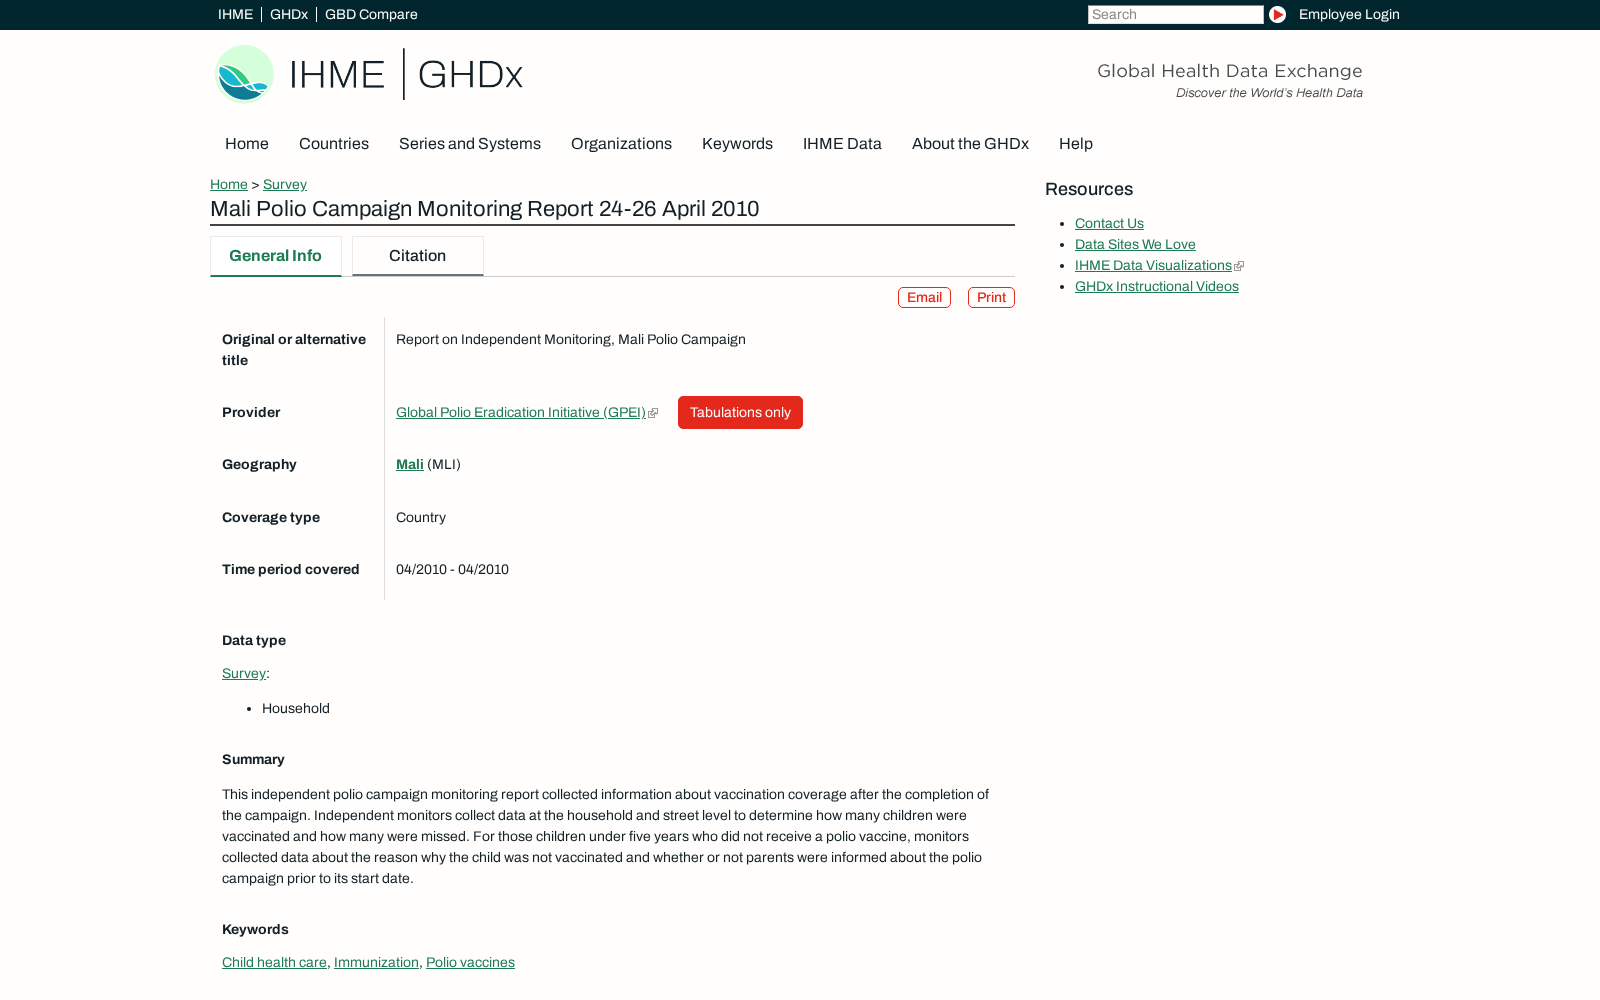Click the Resources heading
1600x1000 pixels.
[x=1089, y=190]
